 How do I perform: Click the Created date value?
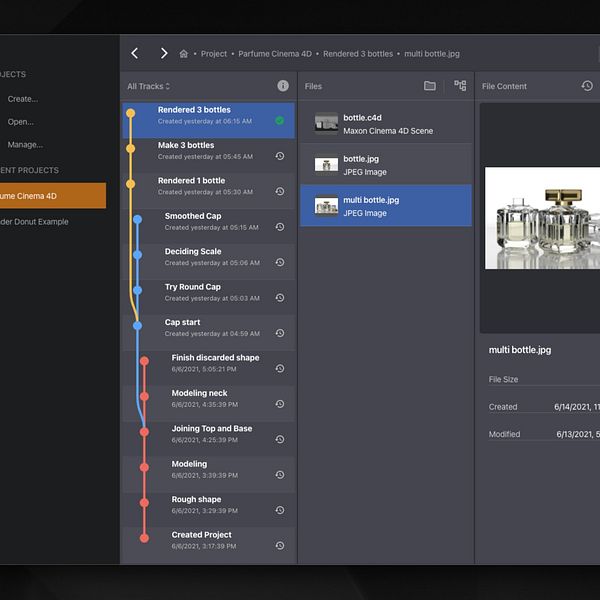point(577,407)
